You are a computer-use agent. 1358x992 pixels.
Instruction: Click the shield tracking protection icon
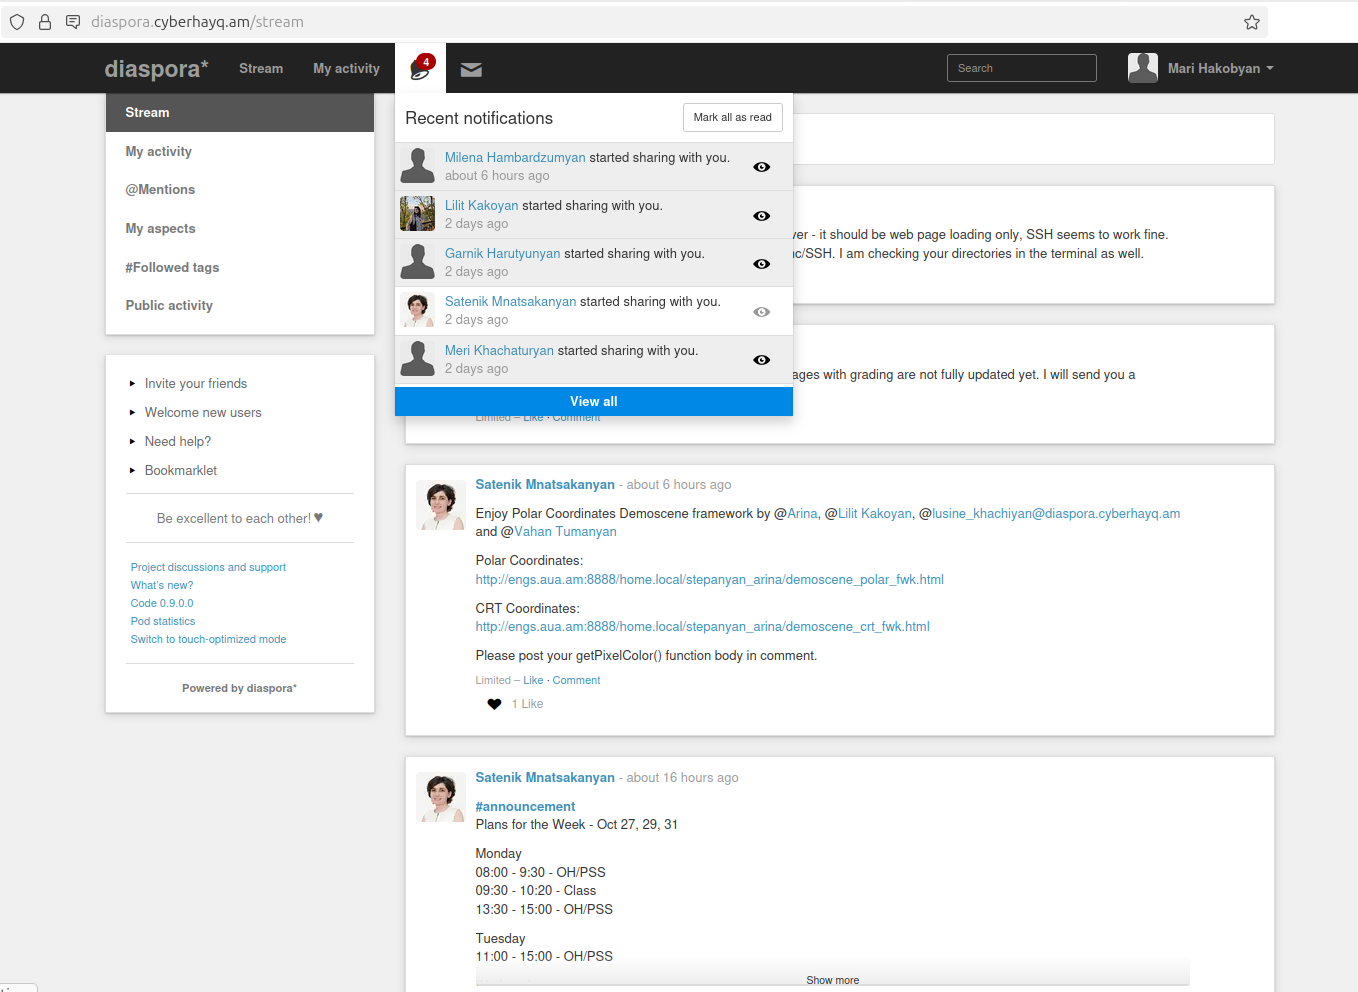(17, 22)
